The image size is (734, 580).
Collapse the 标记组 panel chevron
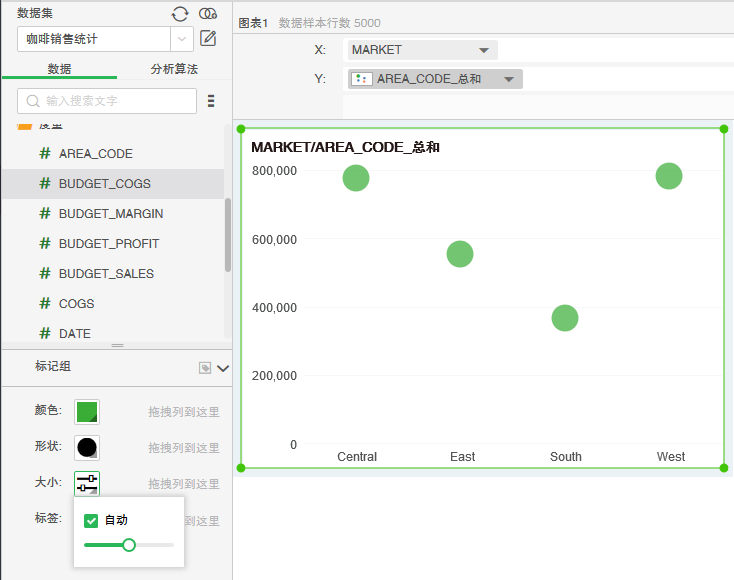pos(223,368)
